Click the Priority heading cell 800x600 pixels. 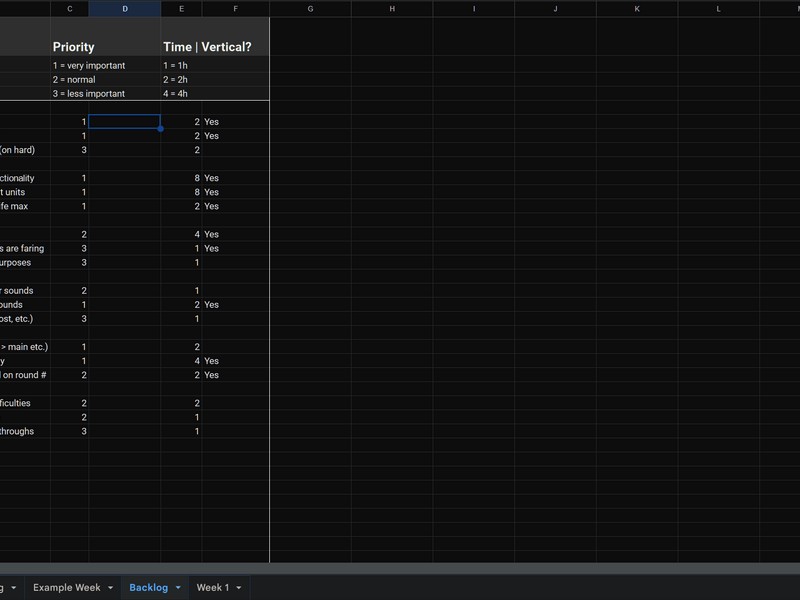pyautogui.click(x=74, y=47)
